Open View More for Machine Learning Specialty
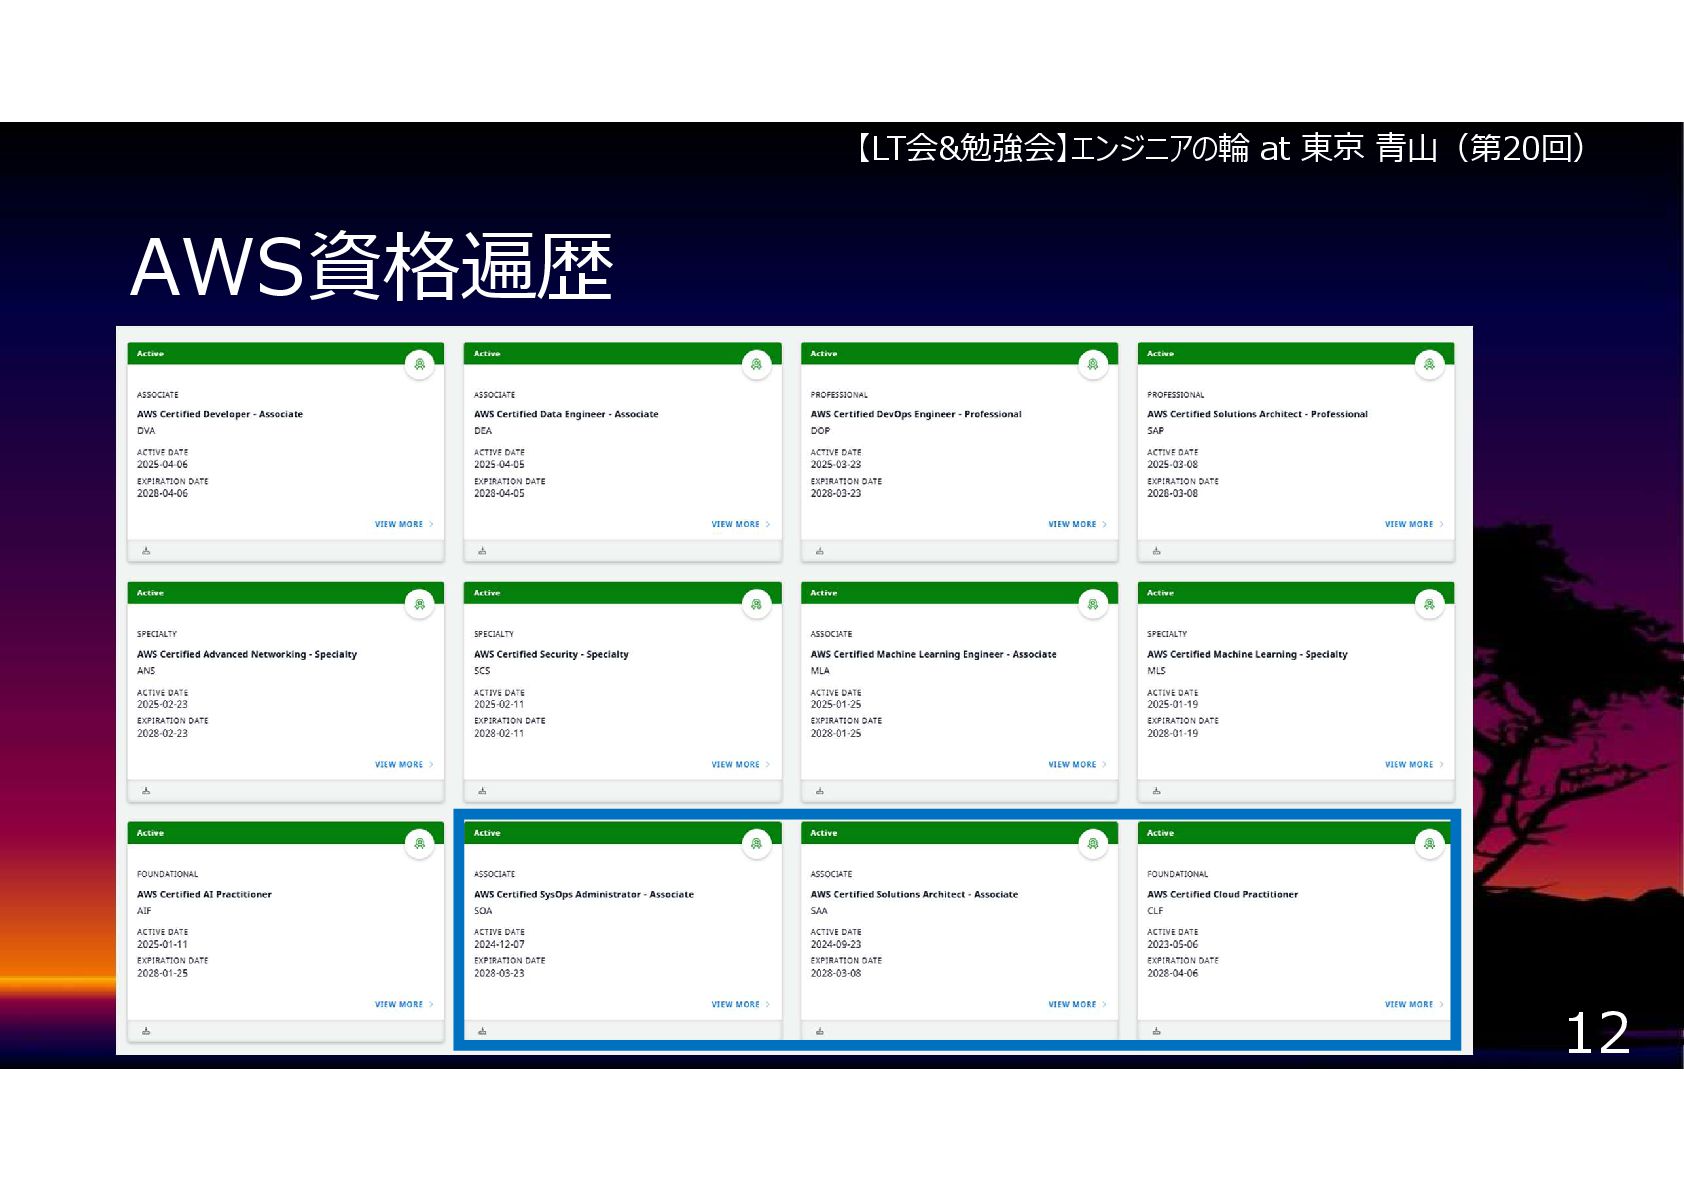1684x1191 pixels. click(1414, 764)
